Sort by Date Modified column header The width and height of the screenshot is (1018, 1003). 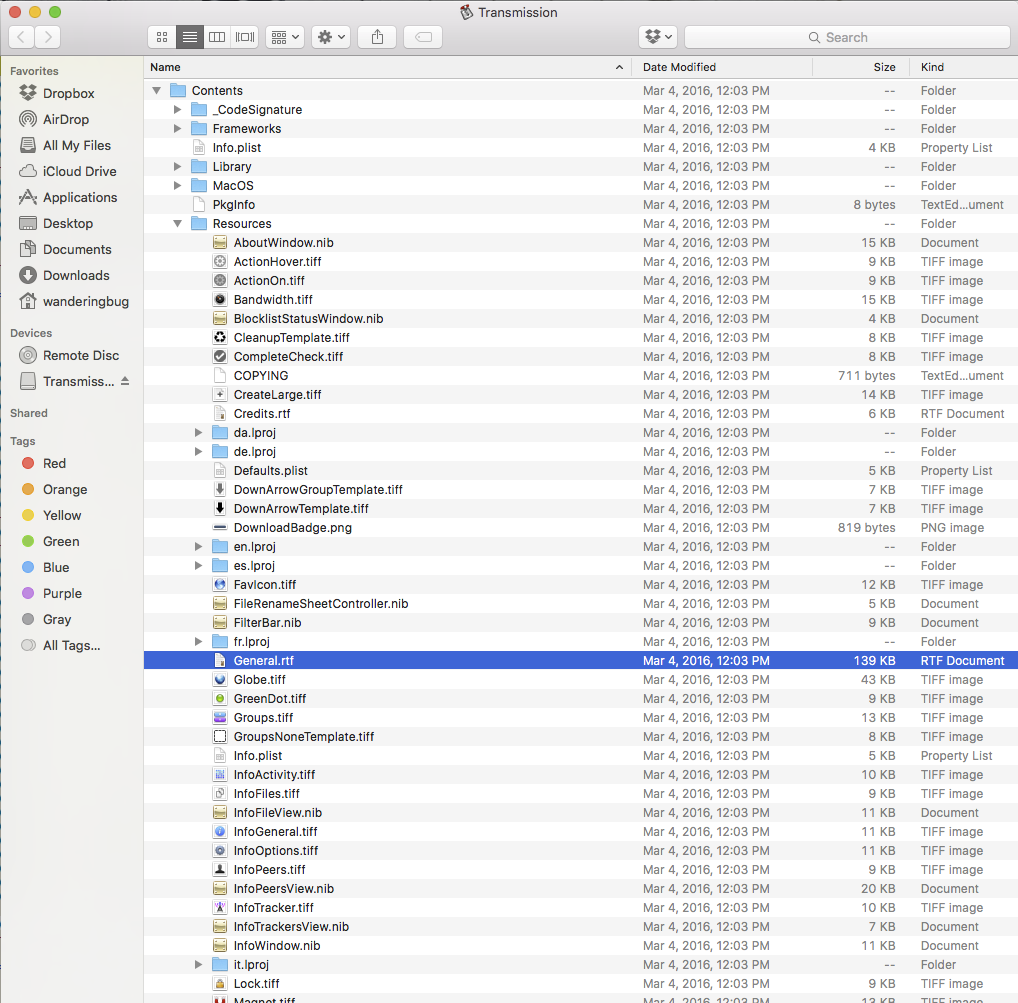[x=722, y=67]
